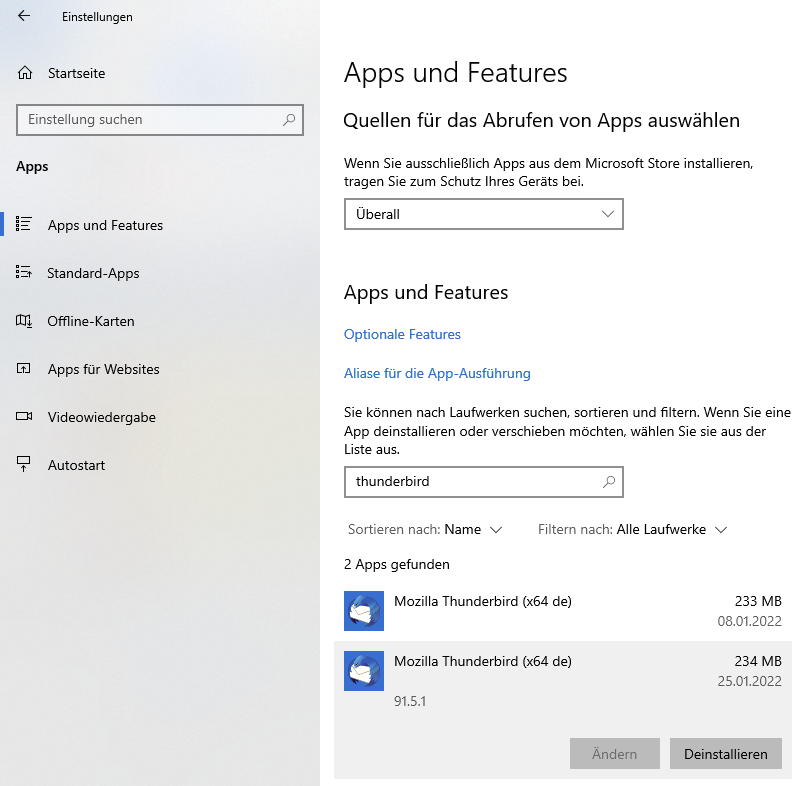Open Aliase für die App-Ausführung link

click(437, 373)
